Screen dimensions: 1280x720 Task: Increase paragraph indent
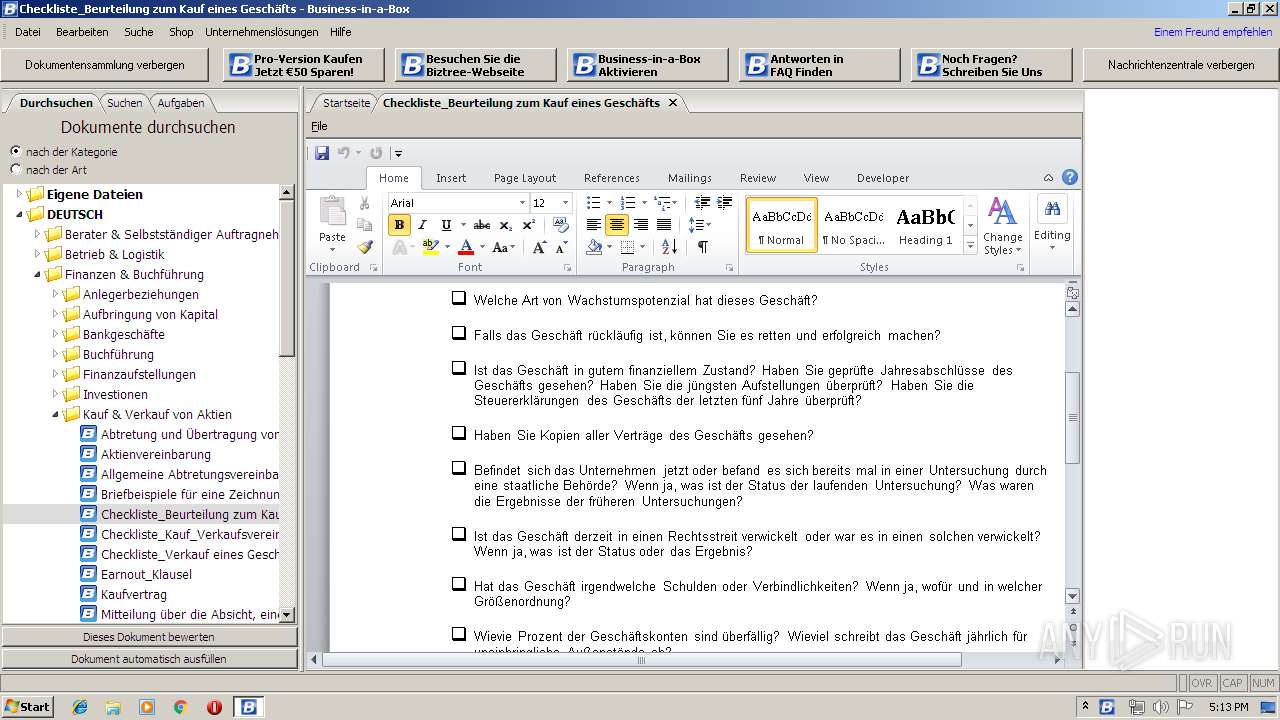tap(724, 202)
